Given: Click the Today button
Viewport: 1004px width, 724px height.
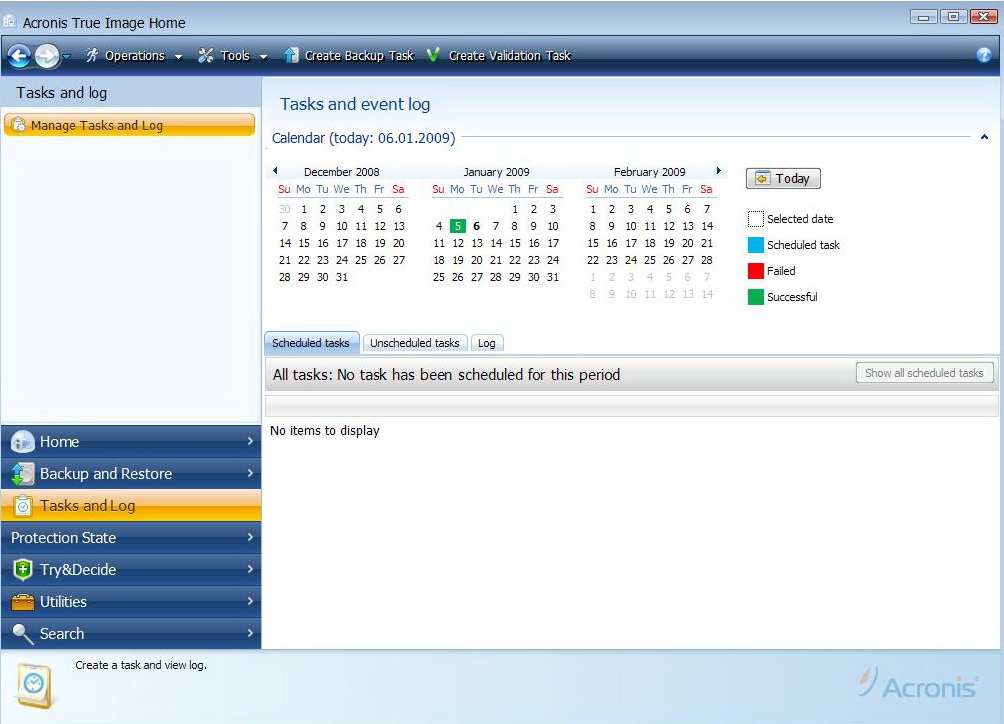Looking at the screenshot, I should (783, 179).
